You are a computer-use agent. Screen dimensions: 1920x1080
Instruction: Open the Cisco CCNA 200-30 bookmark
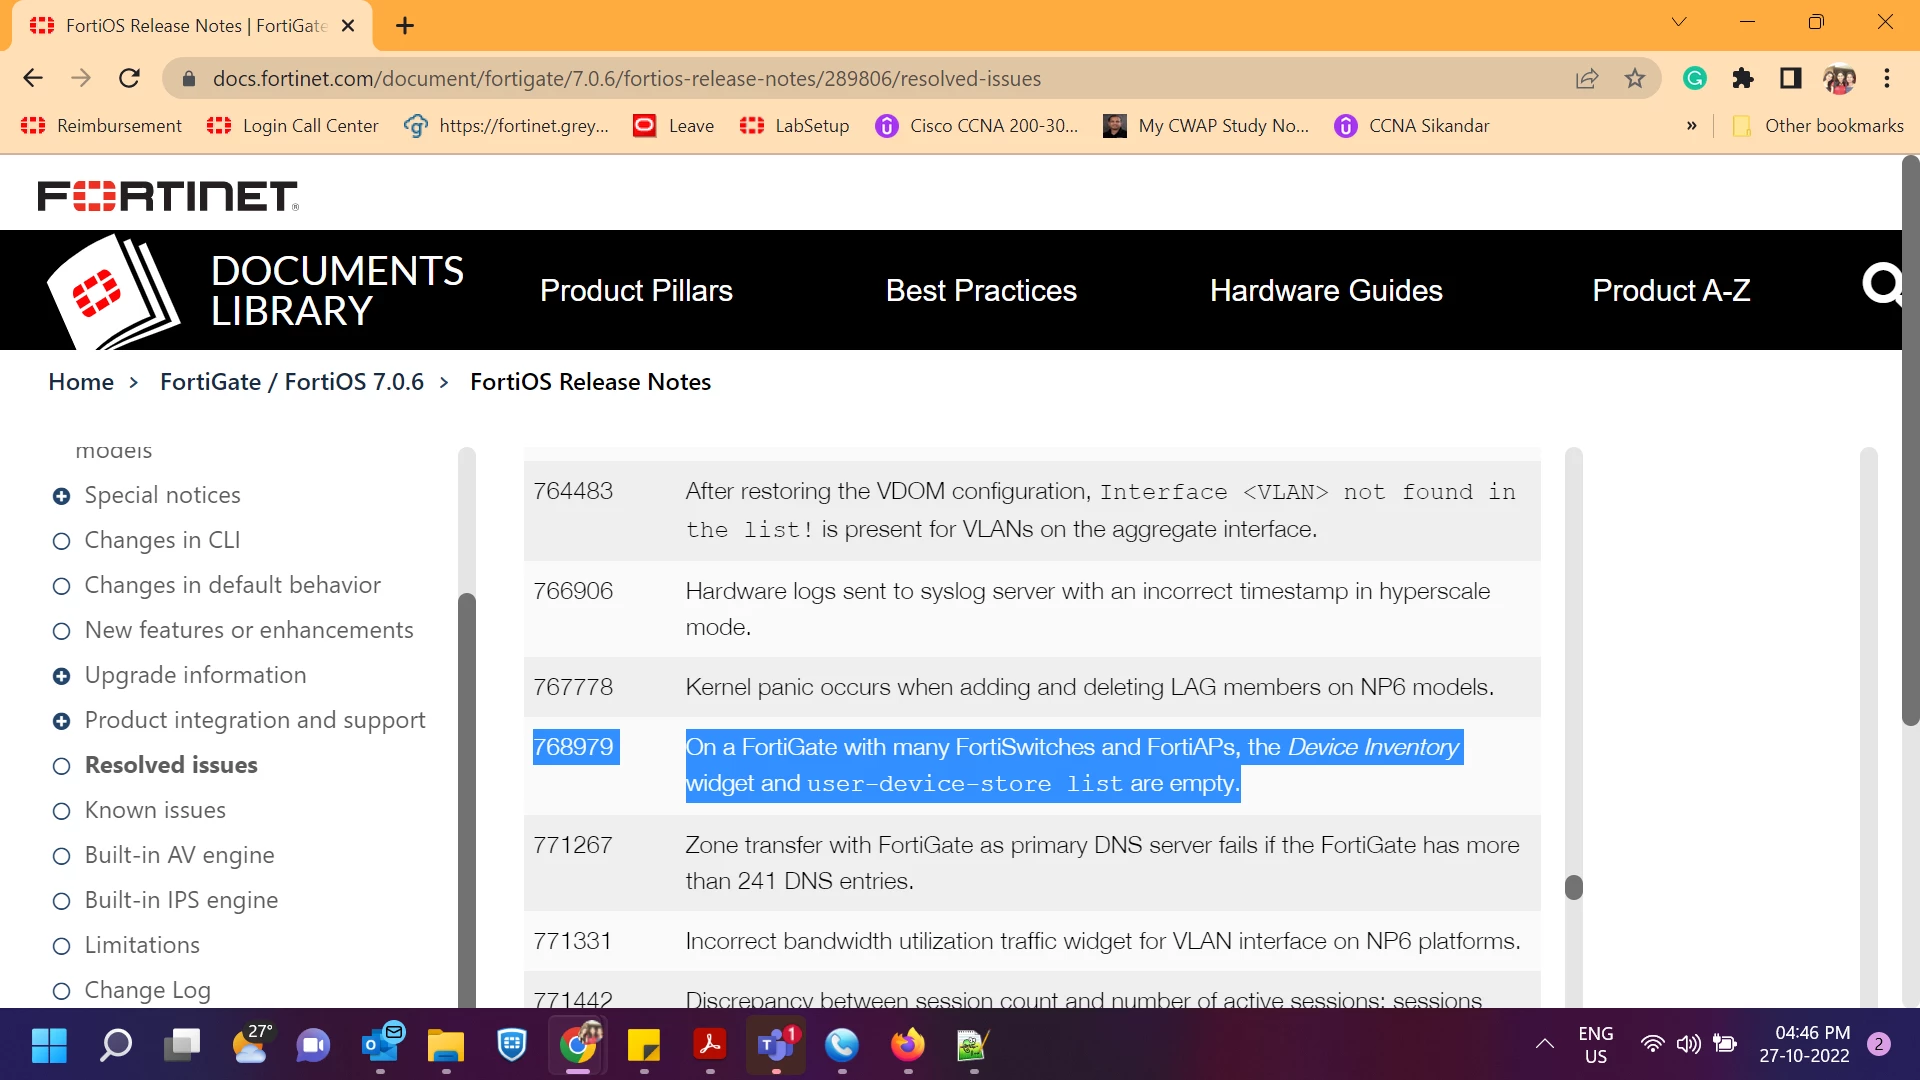point(977,126)
